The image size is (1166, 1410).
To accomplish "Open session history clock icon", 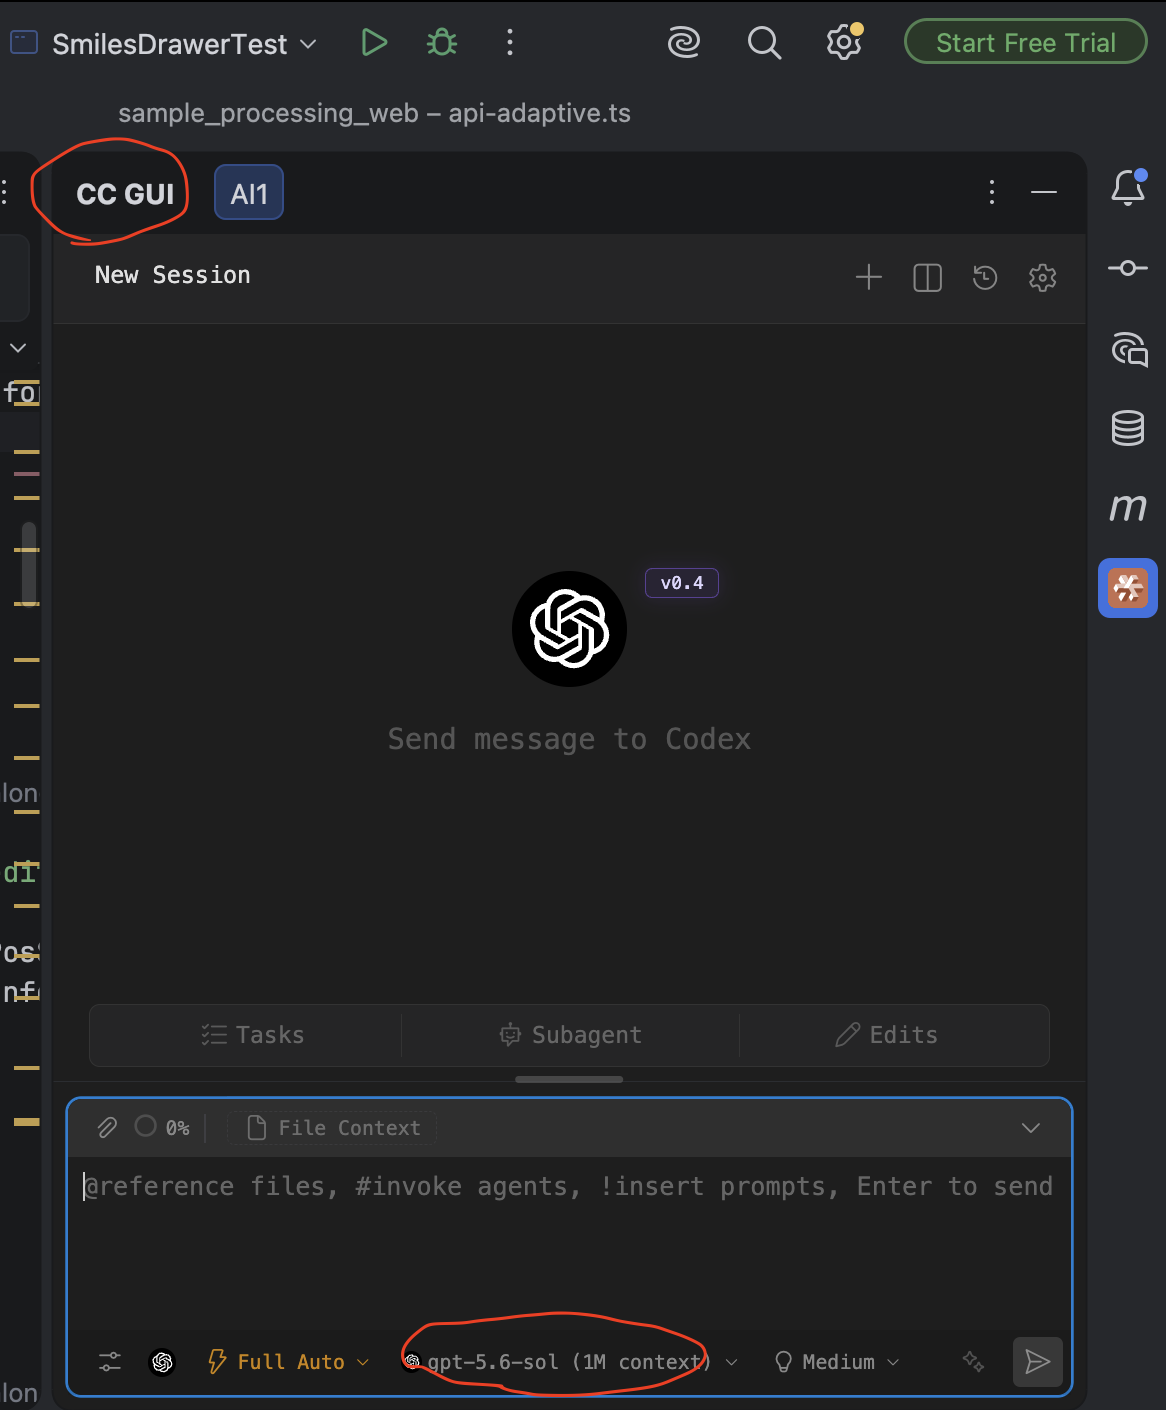I will pyautogui.click(x=985, y=277).
